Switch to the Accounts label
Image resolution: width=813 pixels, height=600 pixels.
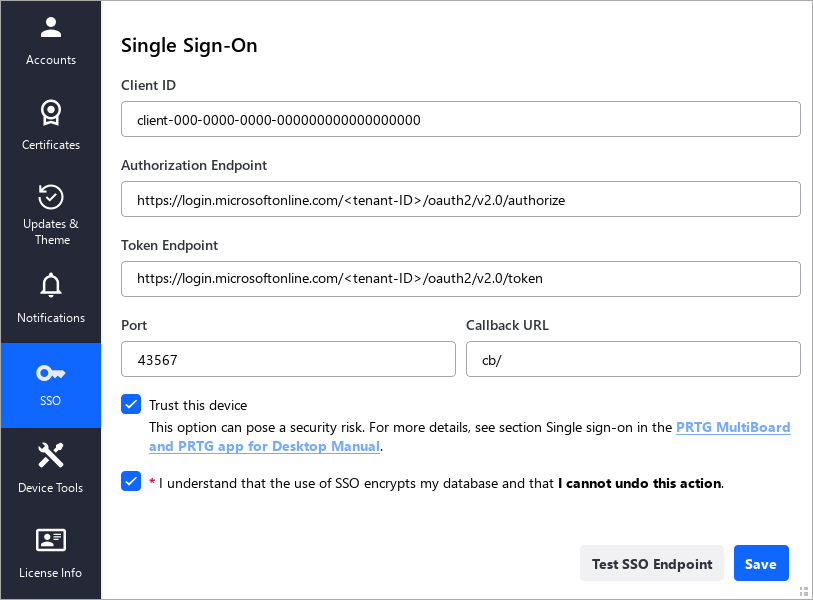click(51, 60)
